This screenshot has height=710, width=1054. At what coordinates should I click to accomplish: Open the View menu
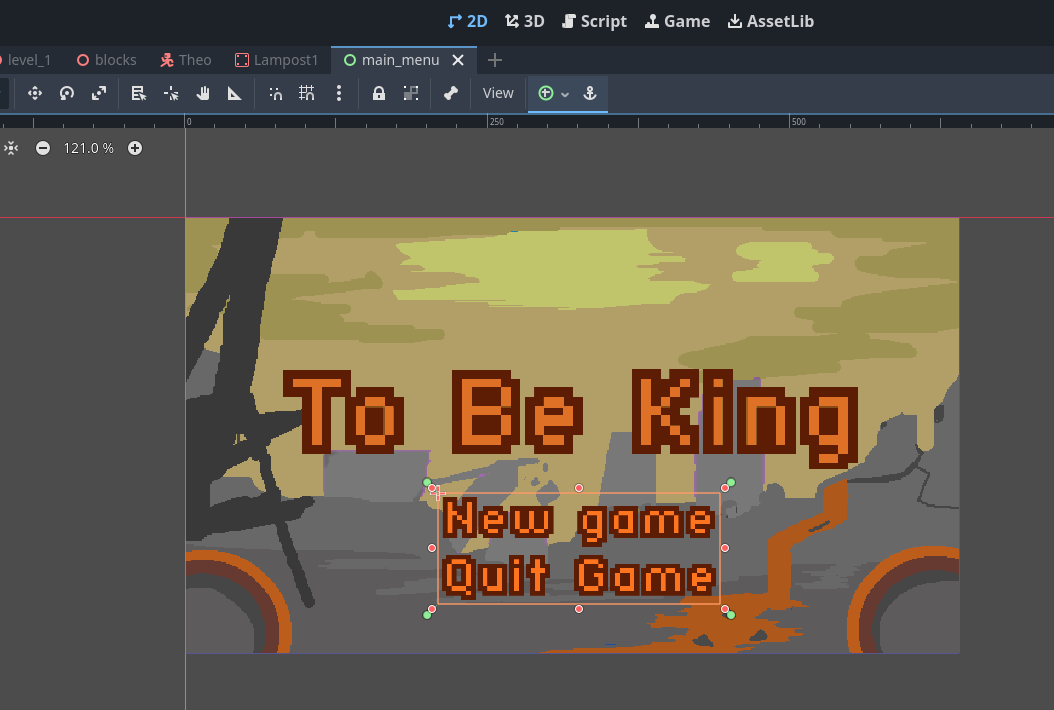(498, 93)
